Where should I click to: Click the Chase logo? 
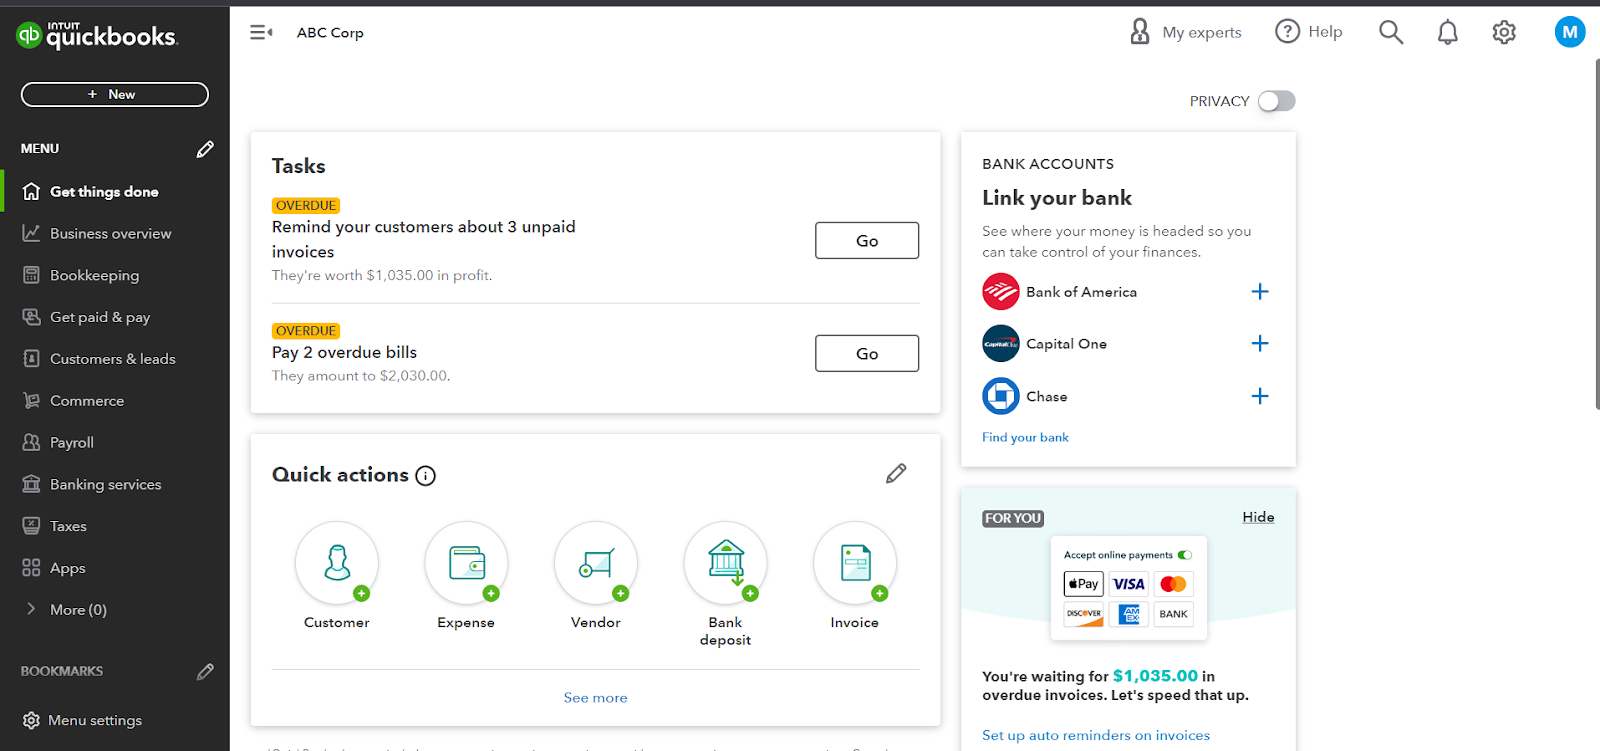(x=1001, y=396)
